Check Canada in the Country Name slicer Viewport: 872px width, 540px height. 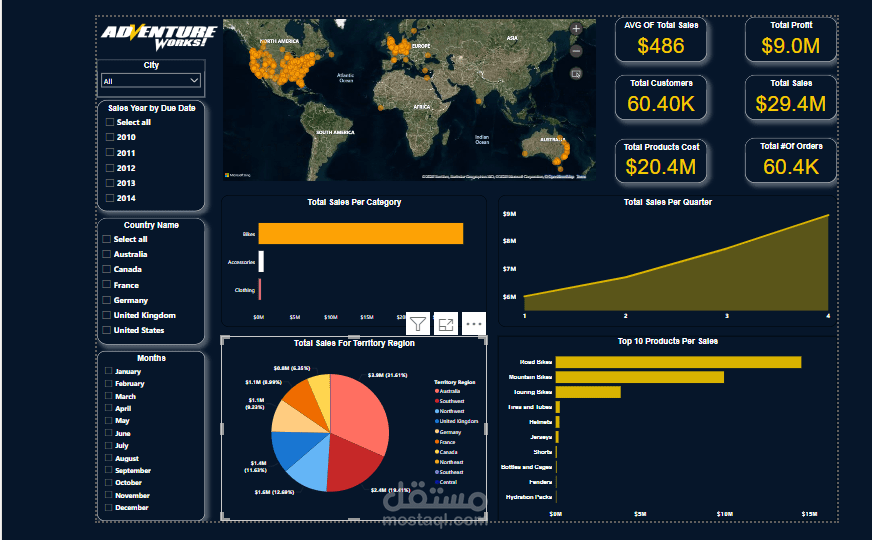tap(107, 269)
